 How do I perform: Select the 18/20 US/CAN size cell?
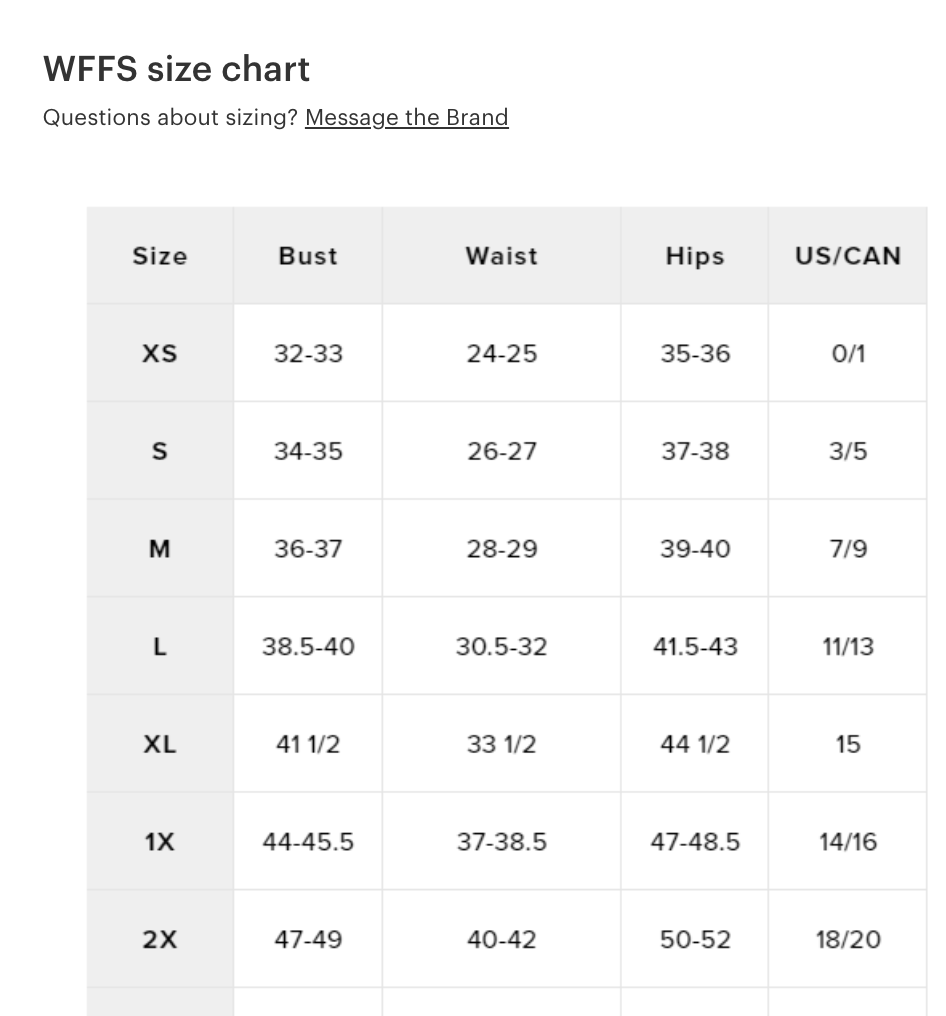point(847,939)
